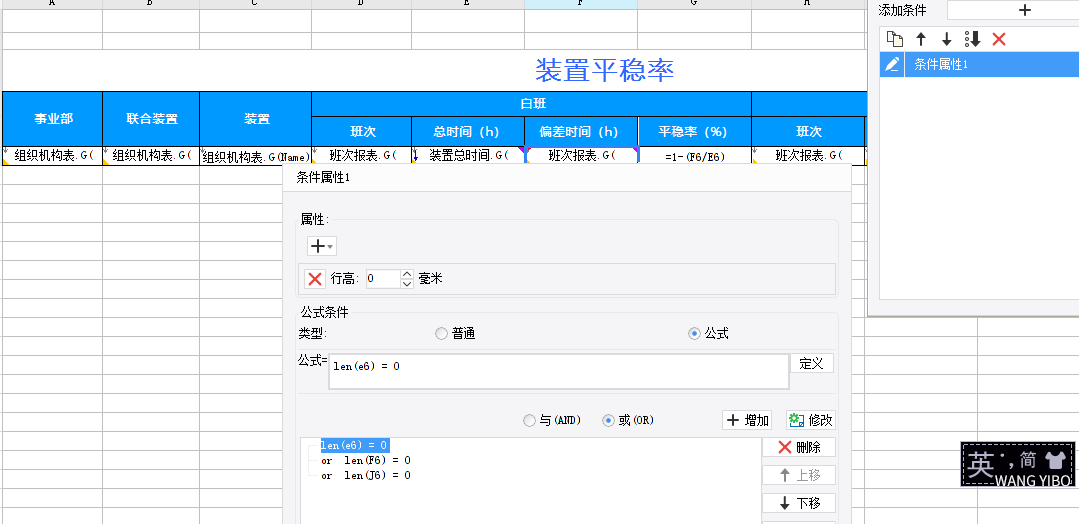Click the 增加 button

(747, 420)
